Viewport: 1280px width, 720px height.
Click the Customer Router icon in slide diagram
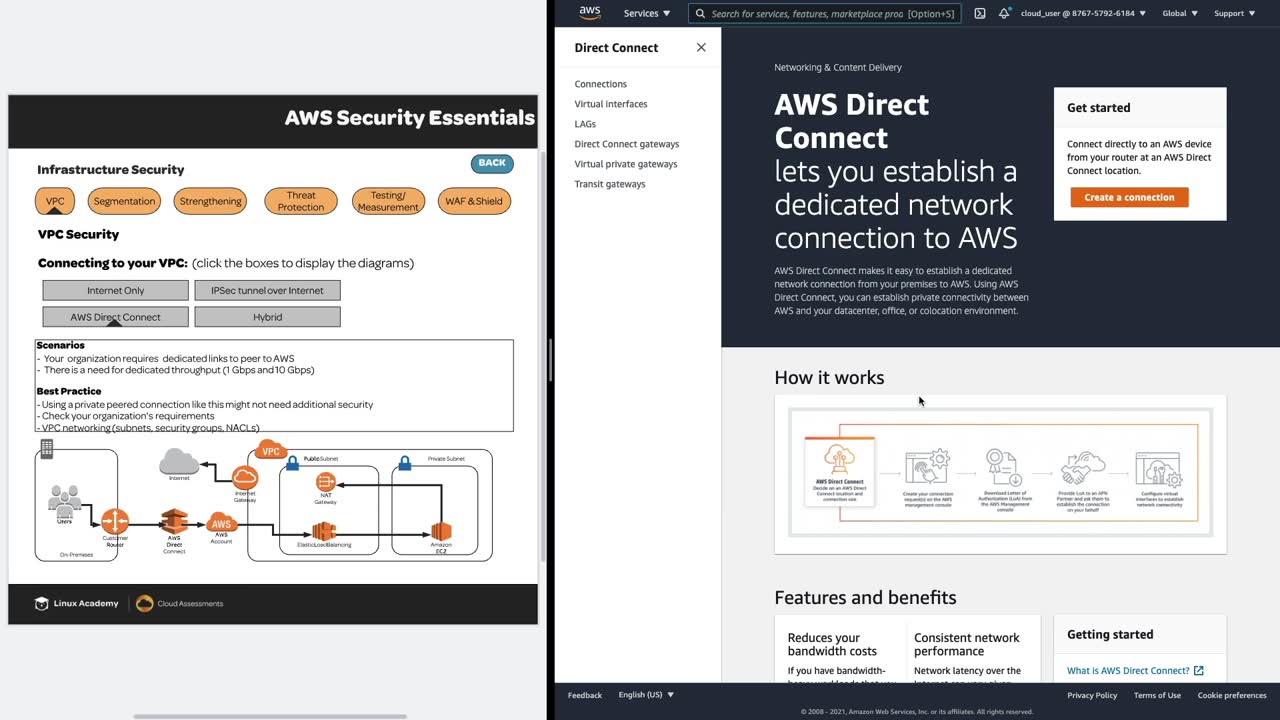click(115, 522)
